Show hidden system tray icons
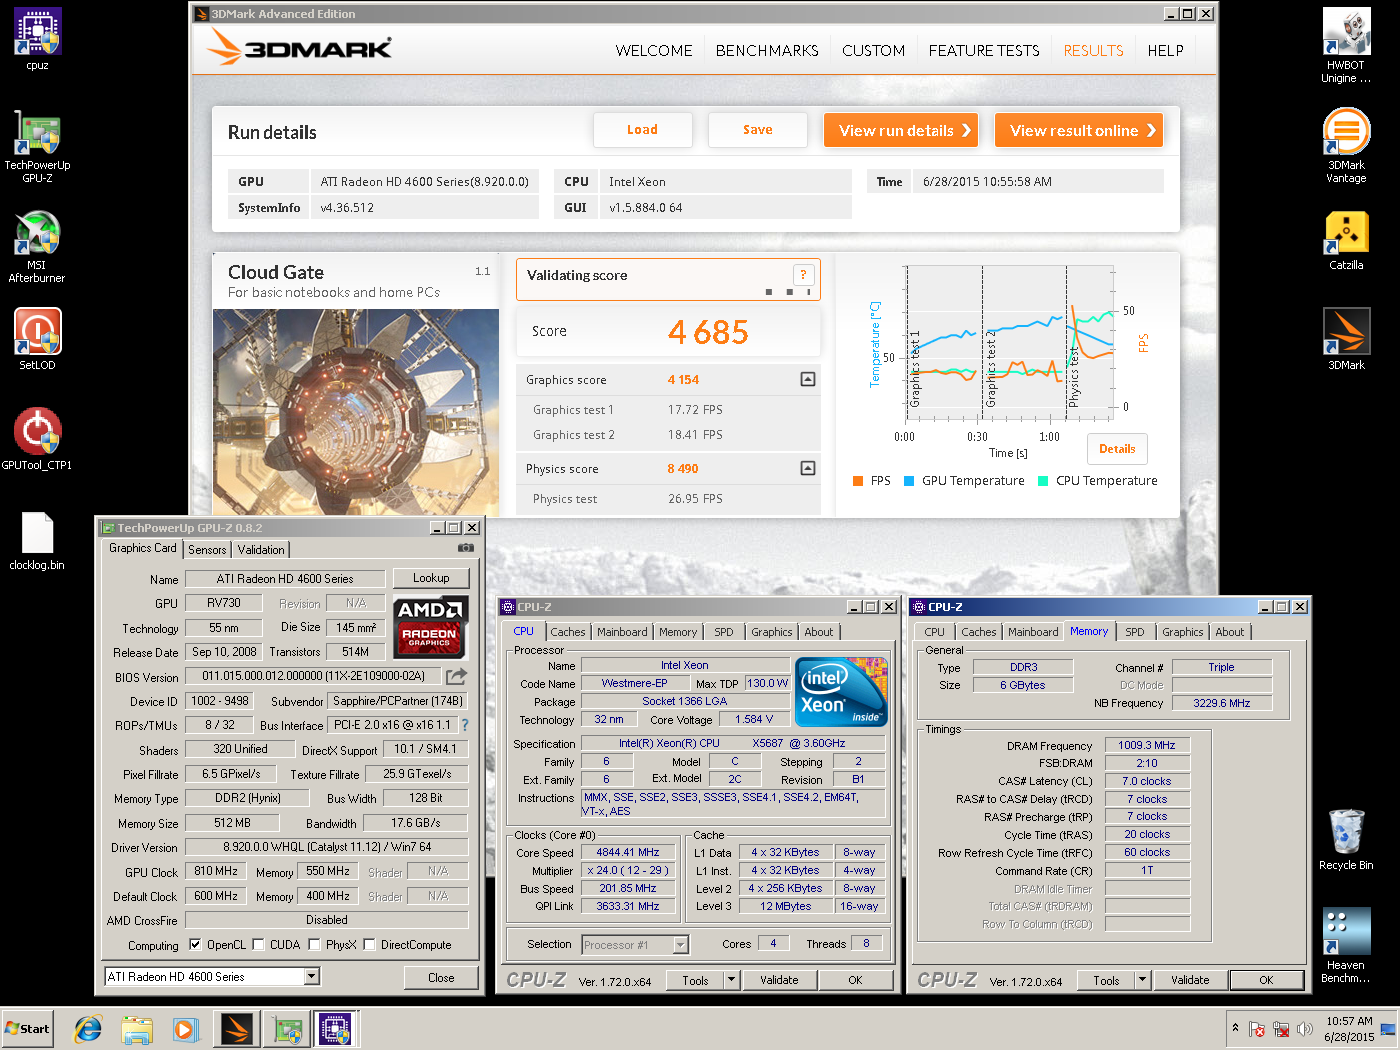 [1236, 1028]
